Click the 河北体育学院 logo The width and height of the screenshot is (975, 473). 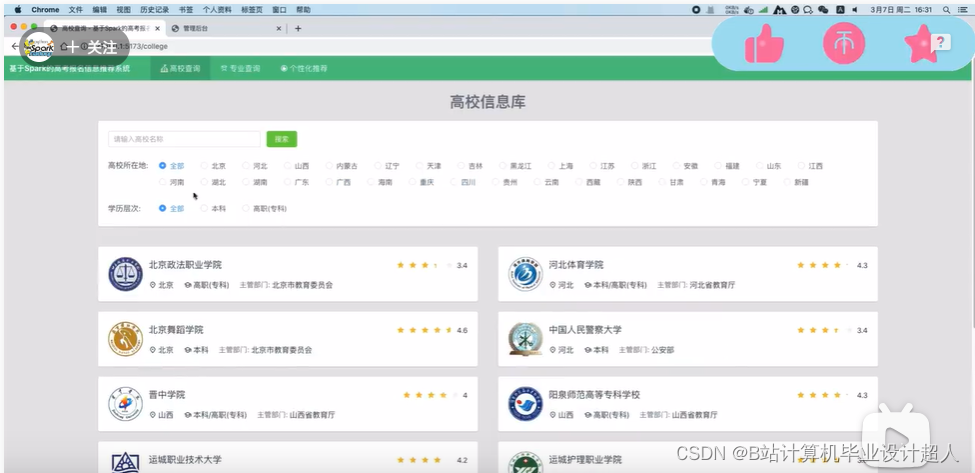pos(525,274)
